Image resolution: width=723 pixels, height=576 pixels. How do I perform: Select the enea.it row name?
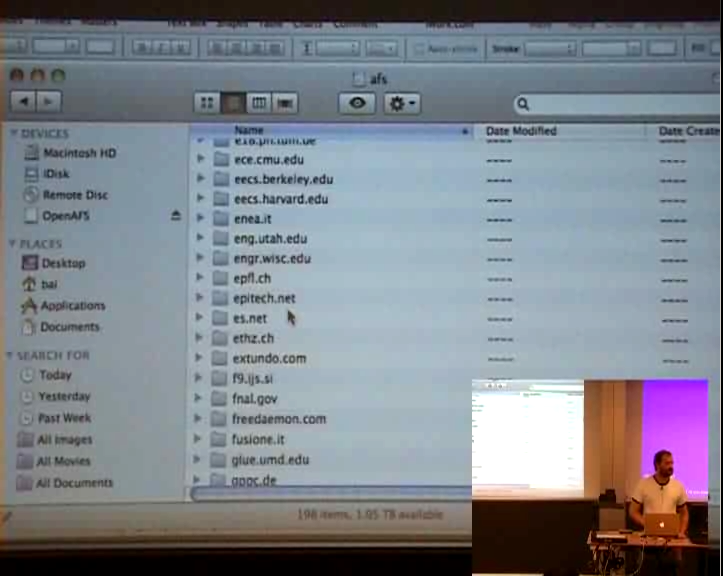pyautogui.click(x=253, y=219)
